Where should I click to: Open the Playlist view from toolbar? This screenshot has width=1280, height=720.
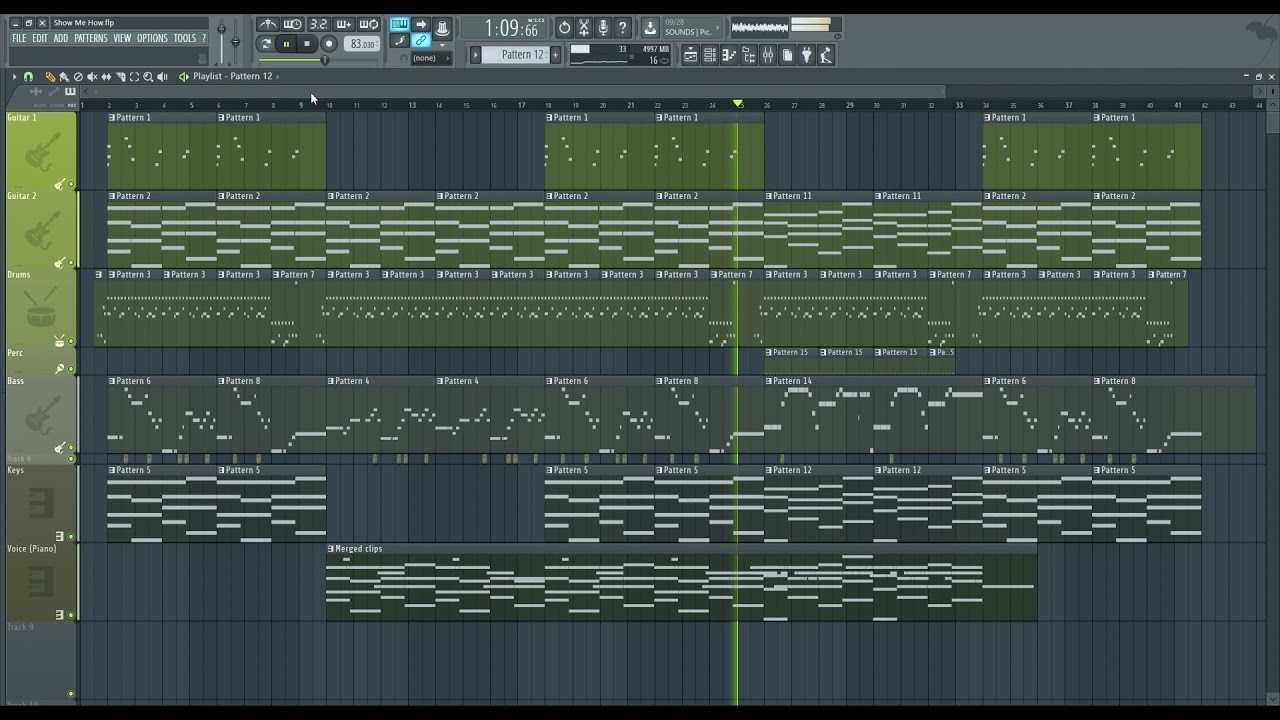tap(691, 55)
